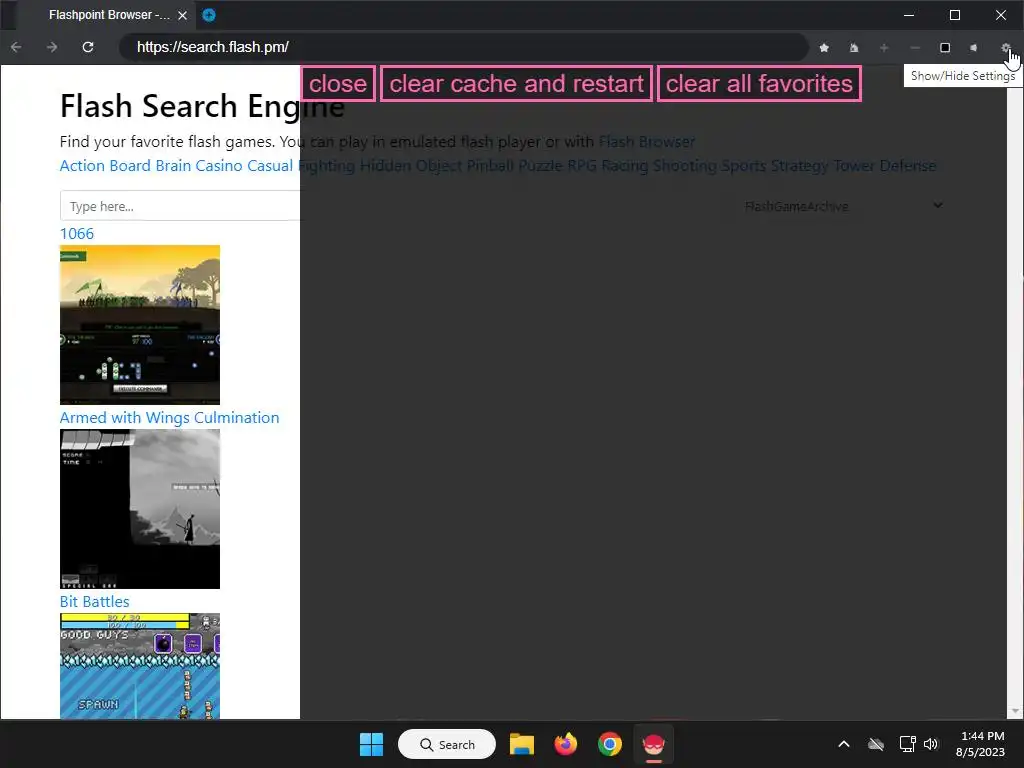Expand hidden system tray icons
Screen dimensions: 1024x768
pos(844,744)
